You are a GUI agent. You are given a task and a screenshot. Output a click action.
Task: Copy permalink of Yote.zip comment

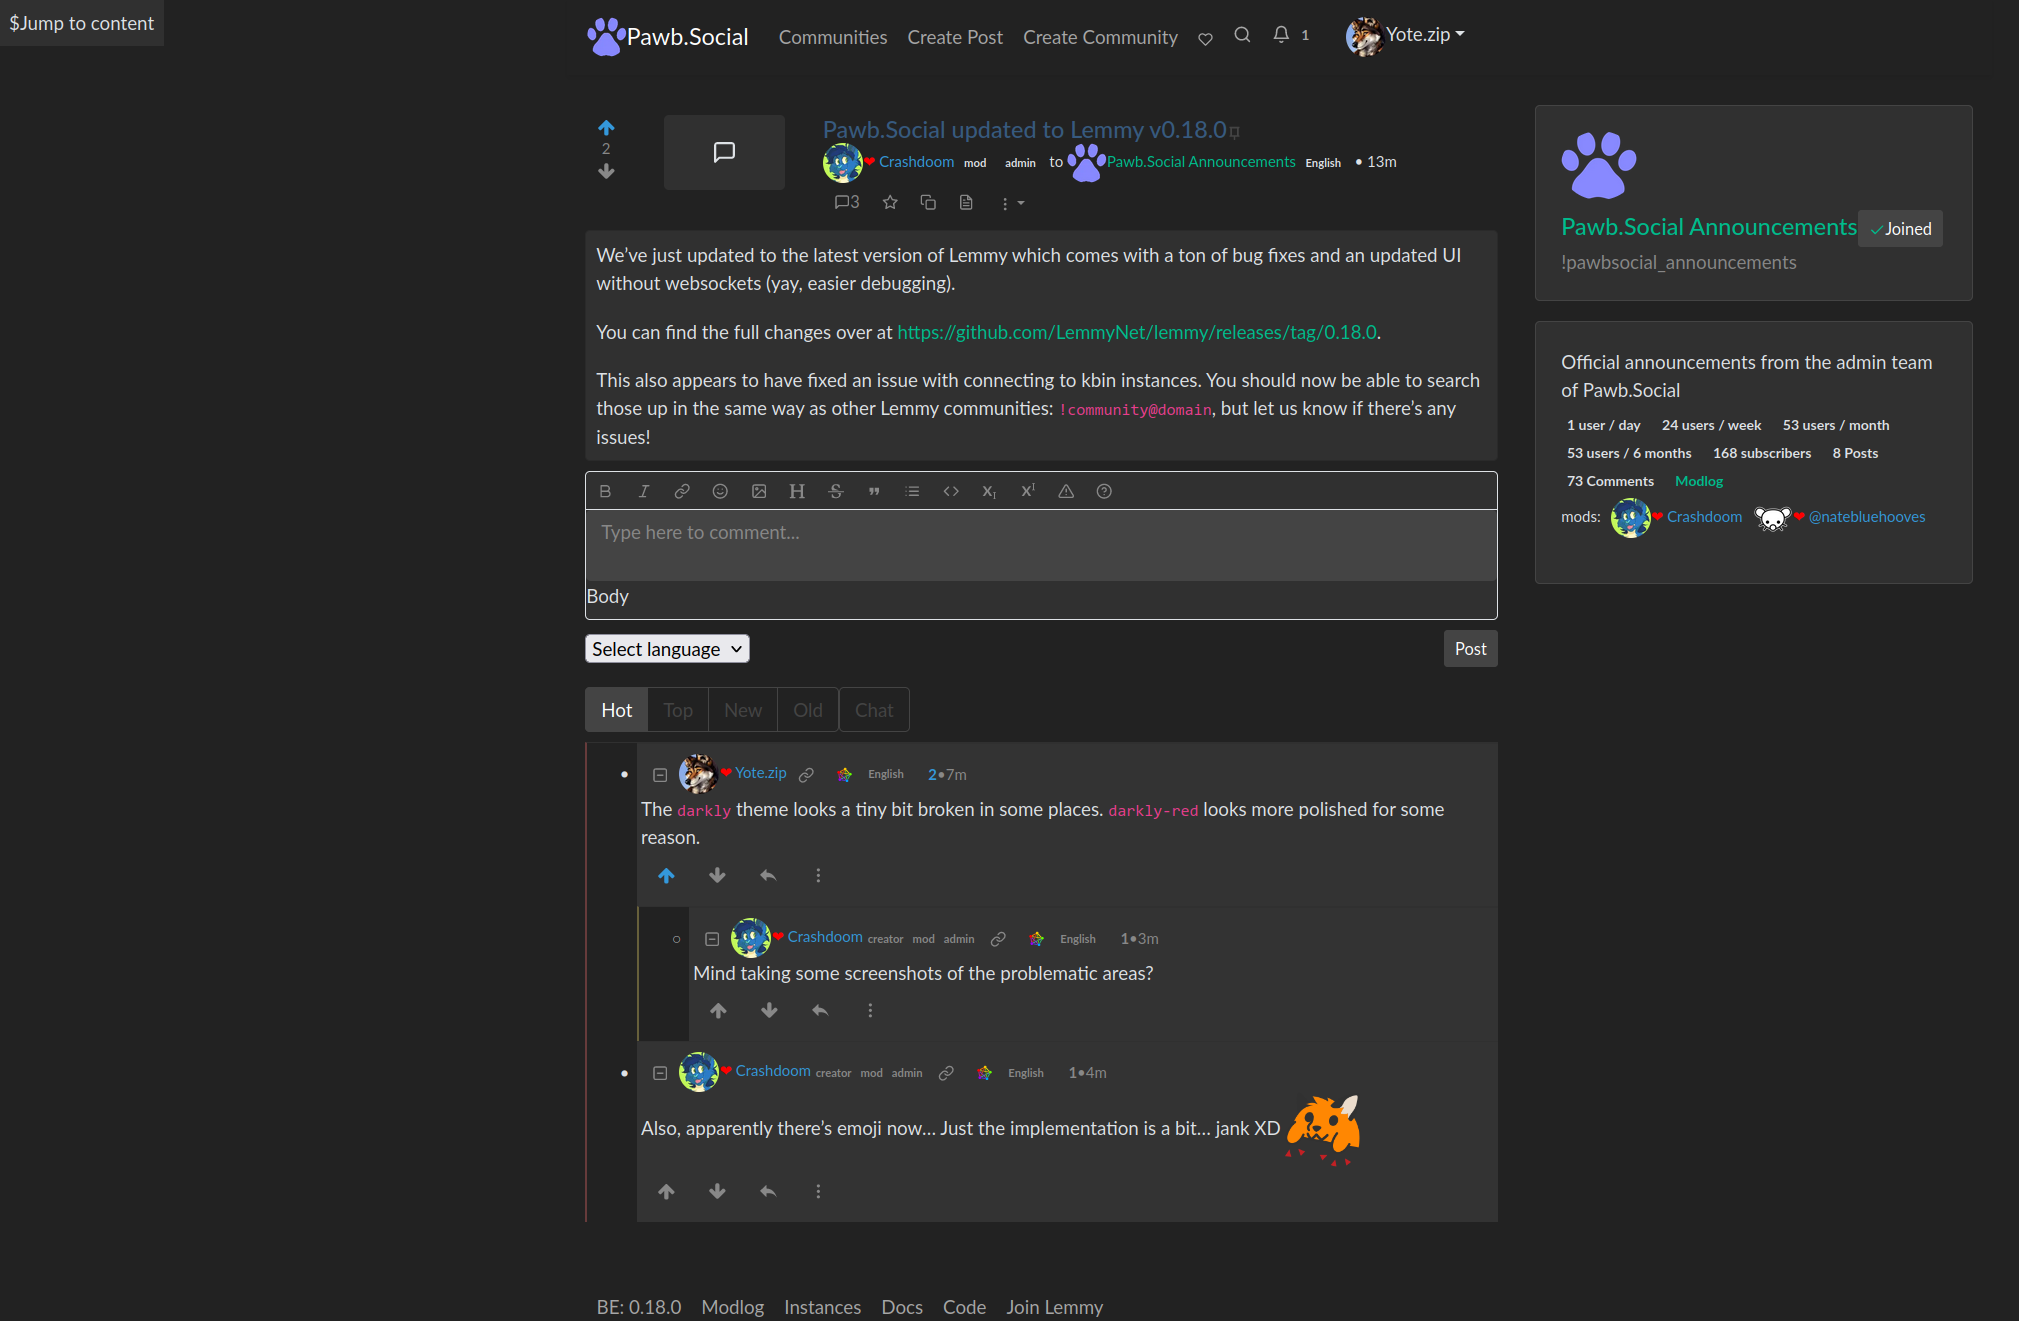click(807, 775)
